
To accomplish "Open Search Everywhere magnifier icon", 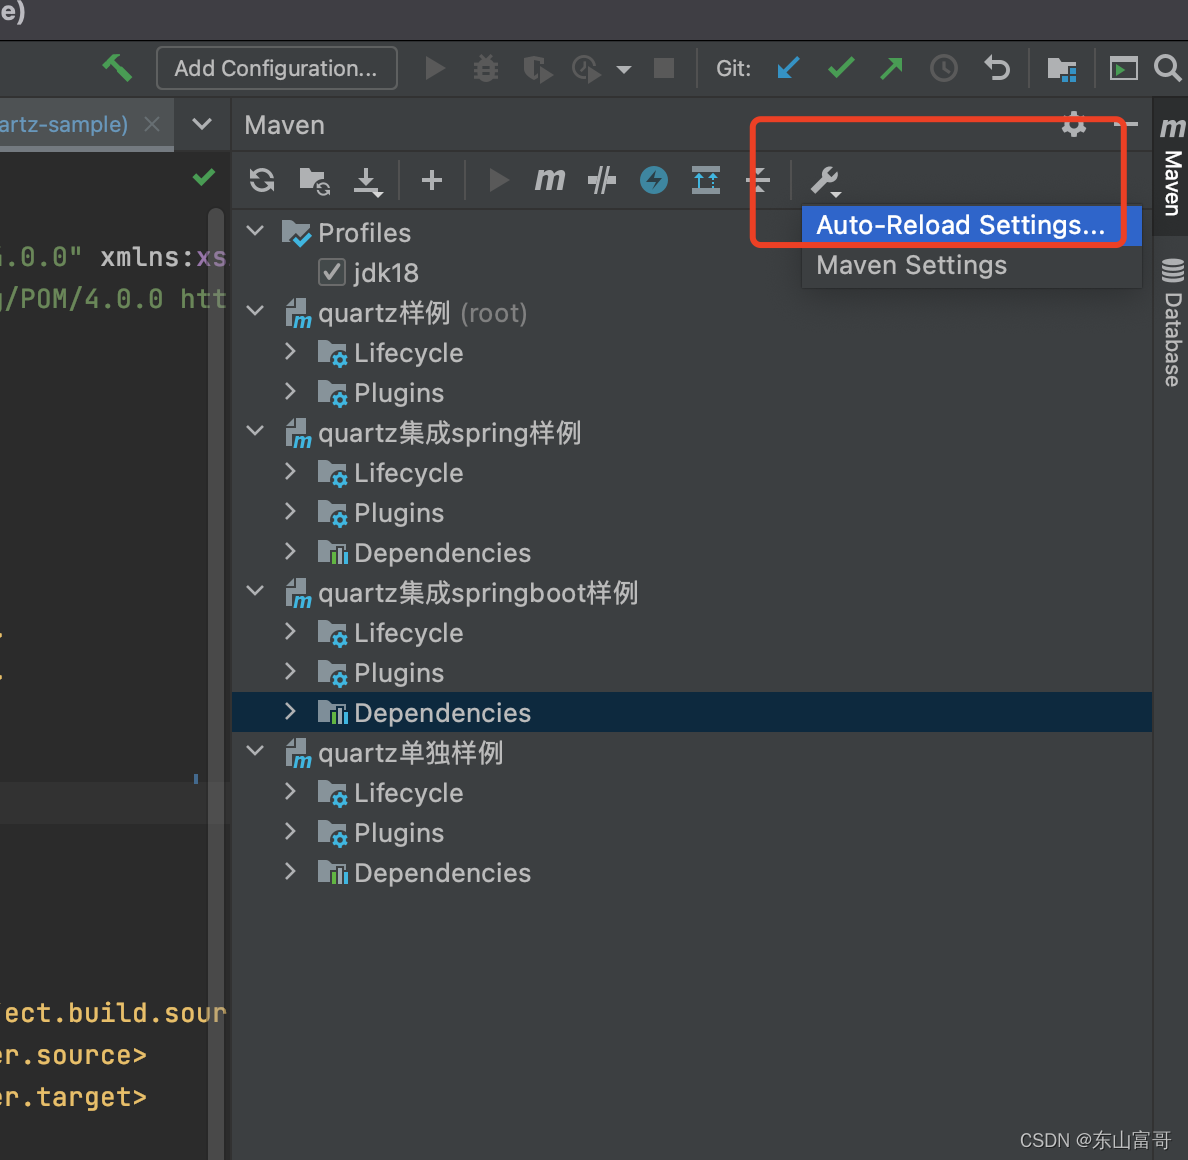I will pos(1168,68).
